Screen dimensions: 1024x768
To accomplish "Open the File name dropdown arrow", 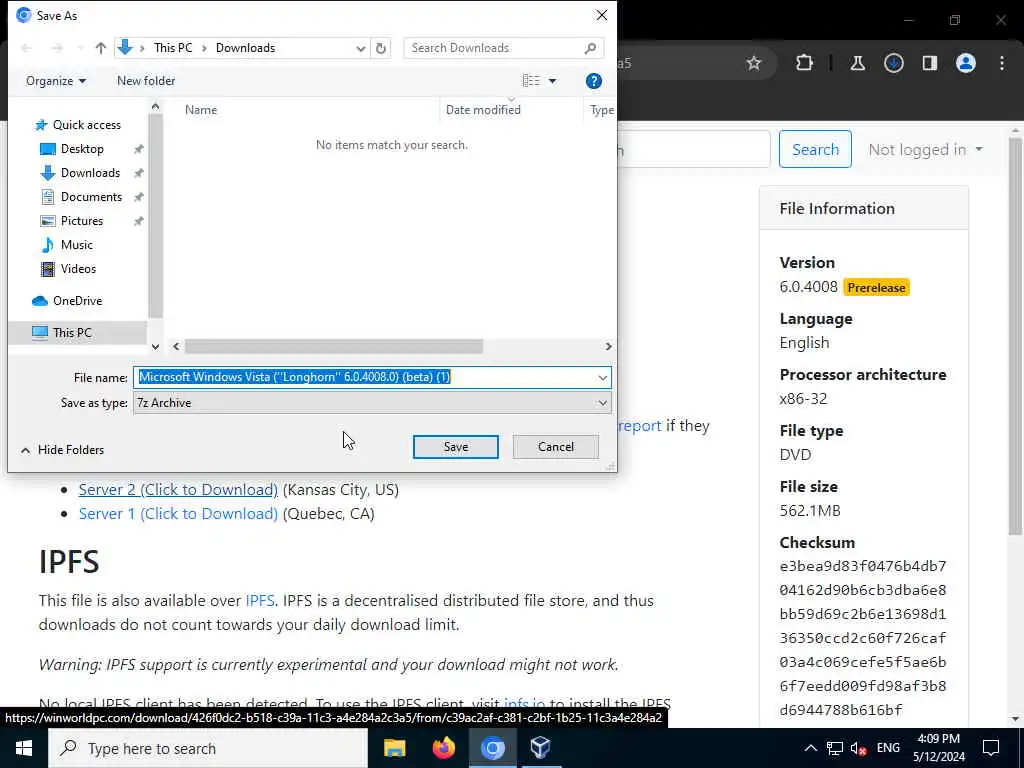I will pos(602,377).
